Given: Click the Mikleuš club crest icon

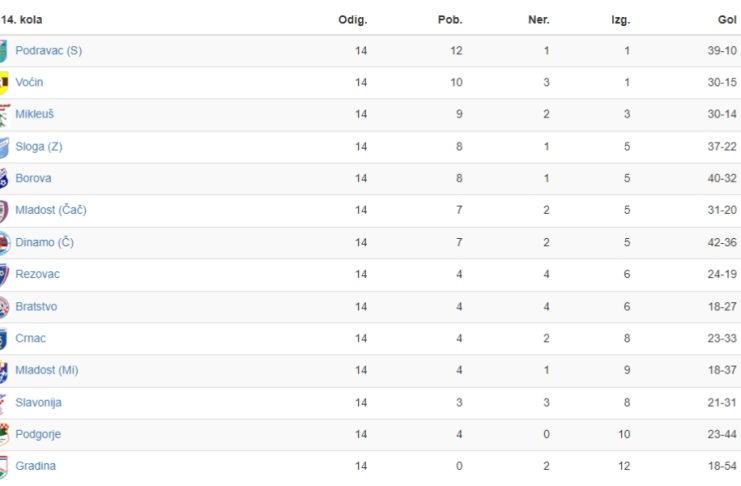Looking at the screenshot, I should pyautogui.click(x=4, y=114).
